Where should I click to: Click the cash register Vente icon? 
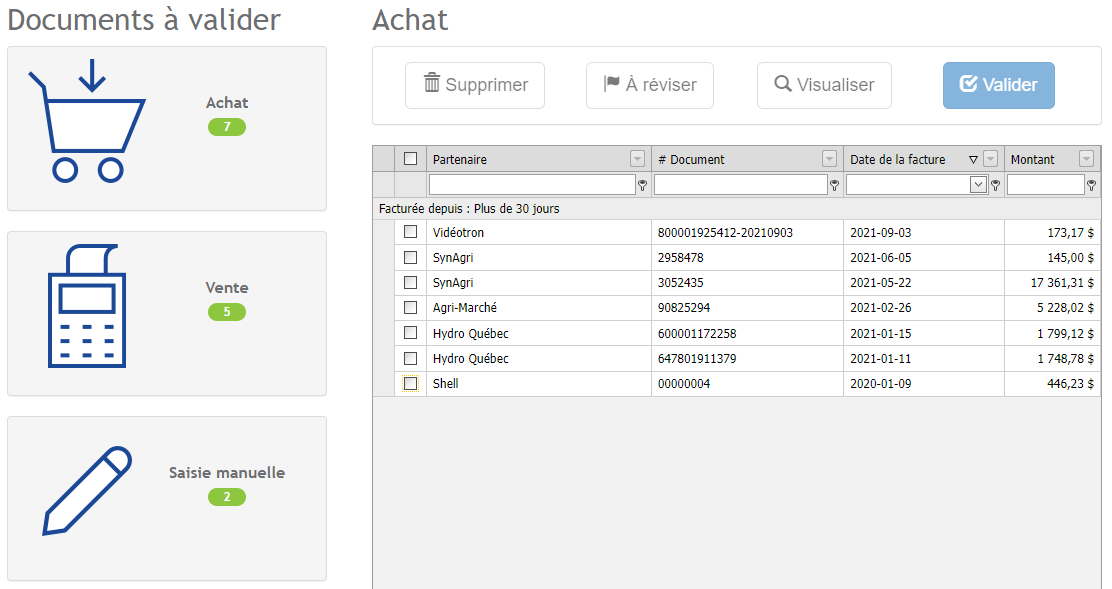click(86, 307)
